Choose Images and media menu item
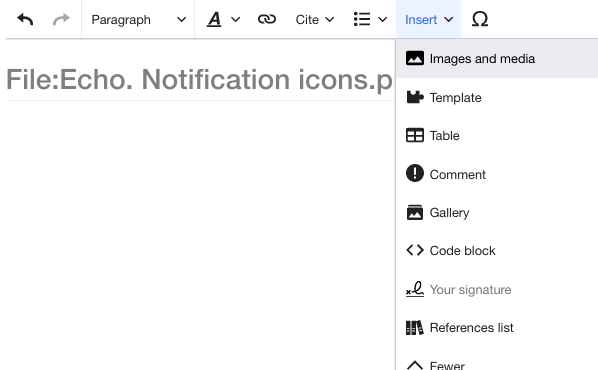The height and width of the screenshot is (370, 598). coord(497,59)
